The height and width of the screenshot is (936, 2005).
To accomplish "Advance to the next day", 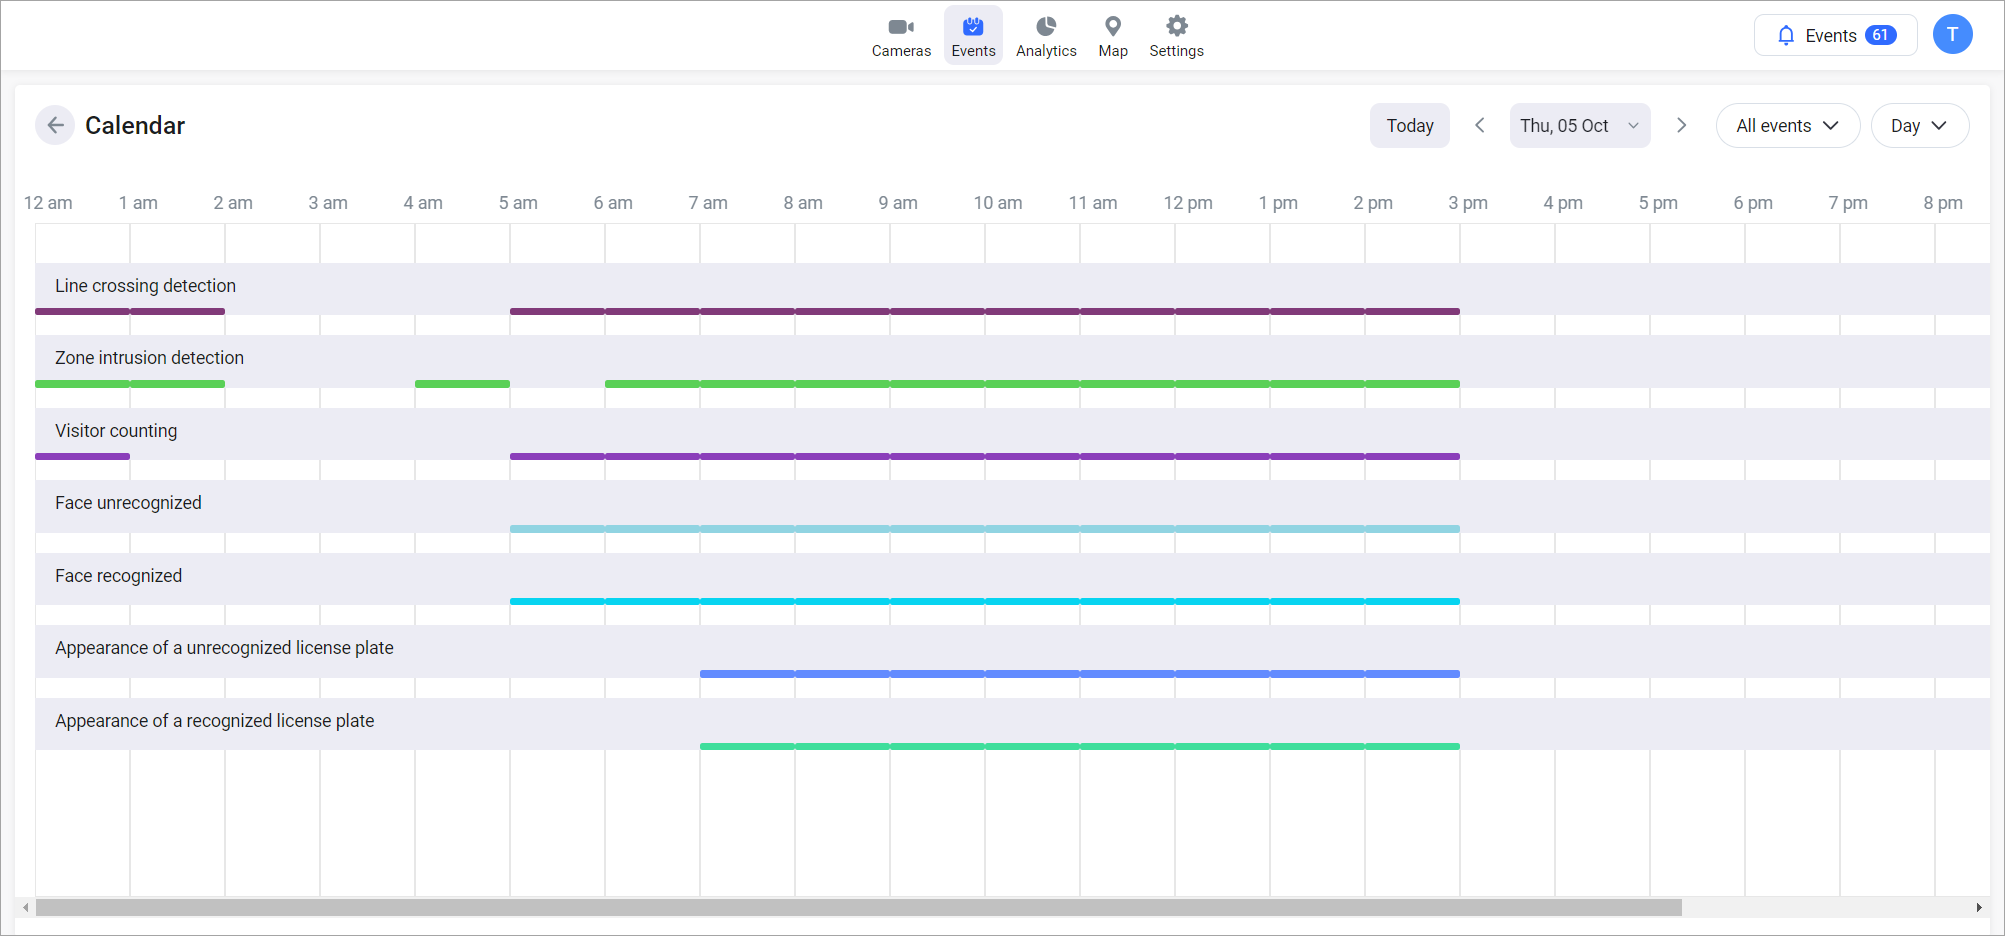I will pos(1681,125).
